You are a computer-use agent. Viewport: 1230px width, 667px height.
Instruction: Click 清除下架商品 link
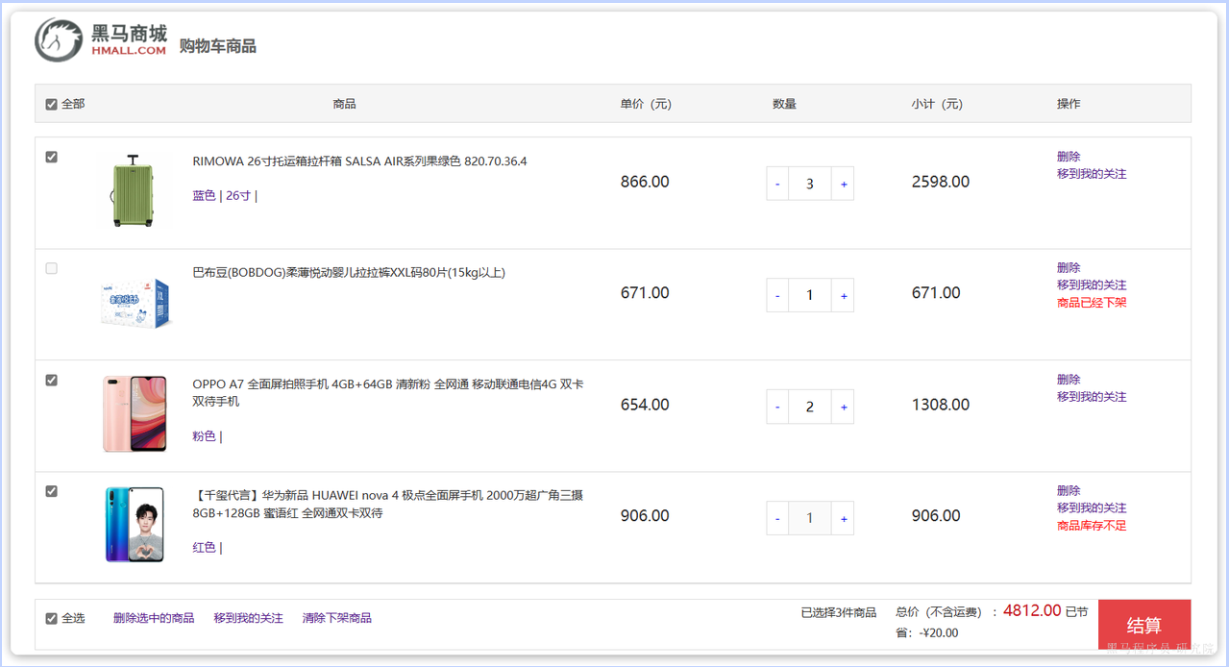337,618
